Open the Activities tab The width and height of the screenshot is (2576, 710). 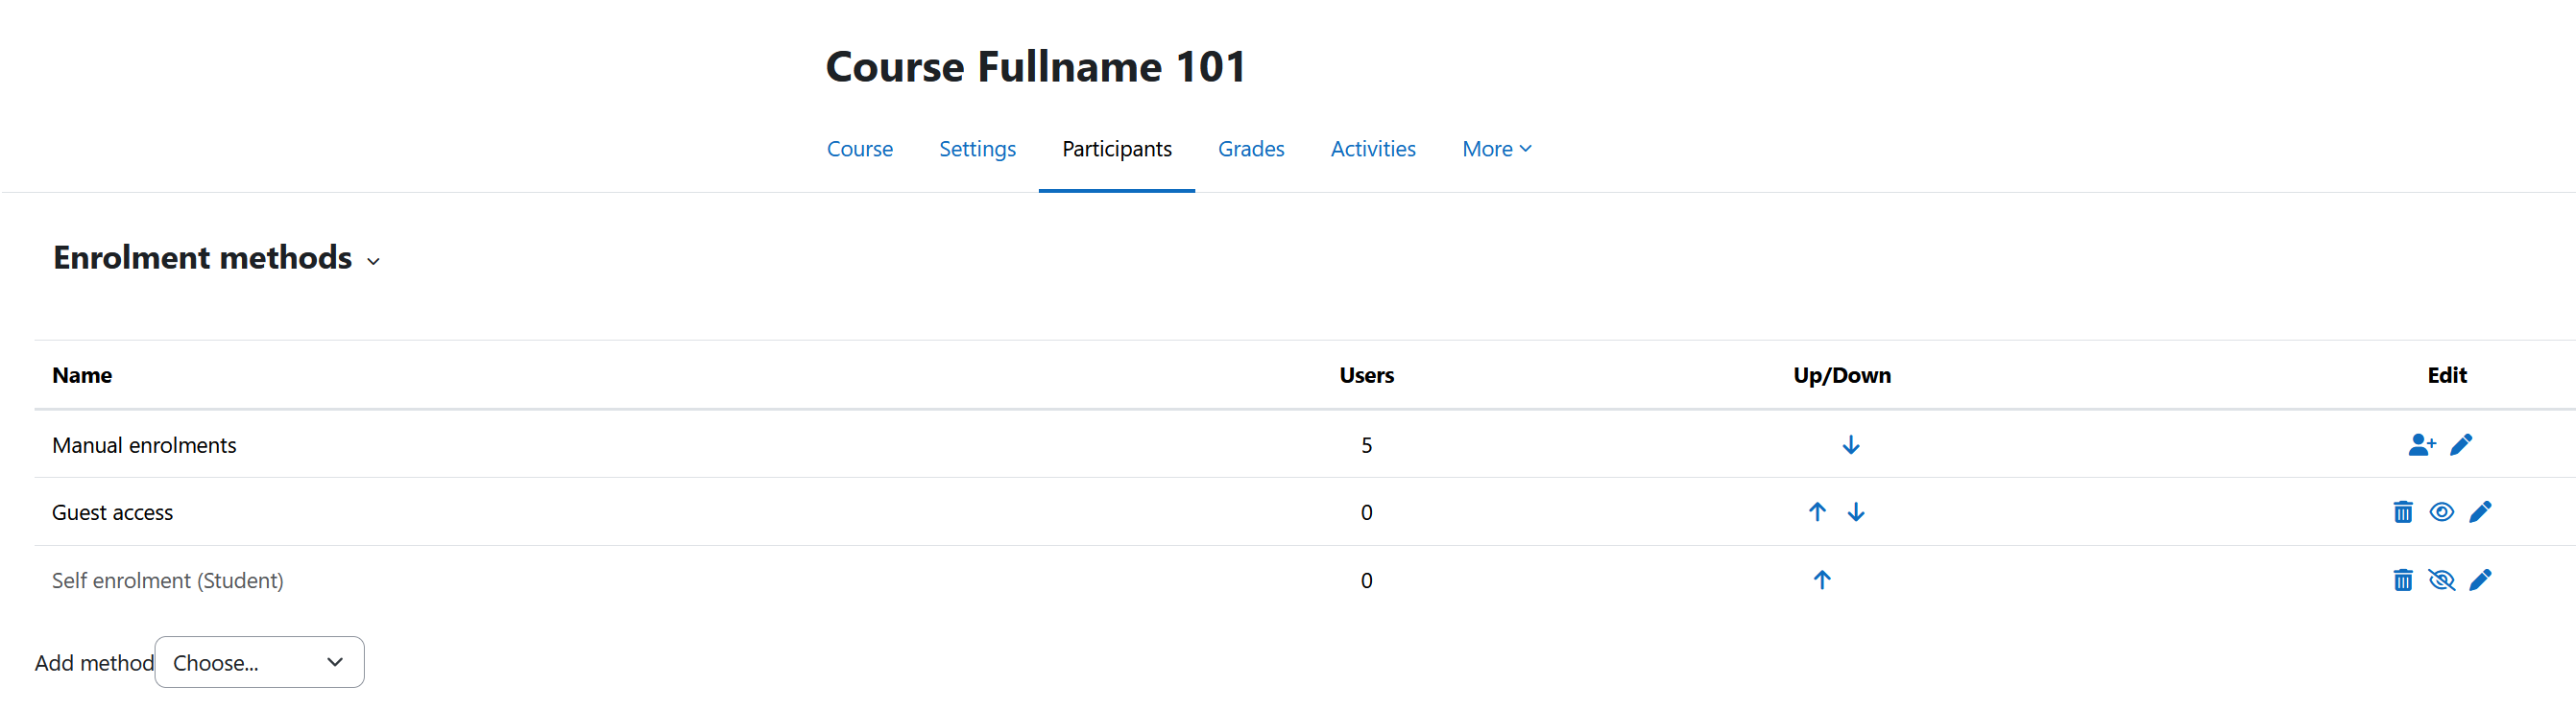click(x=1372, y=149)
